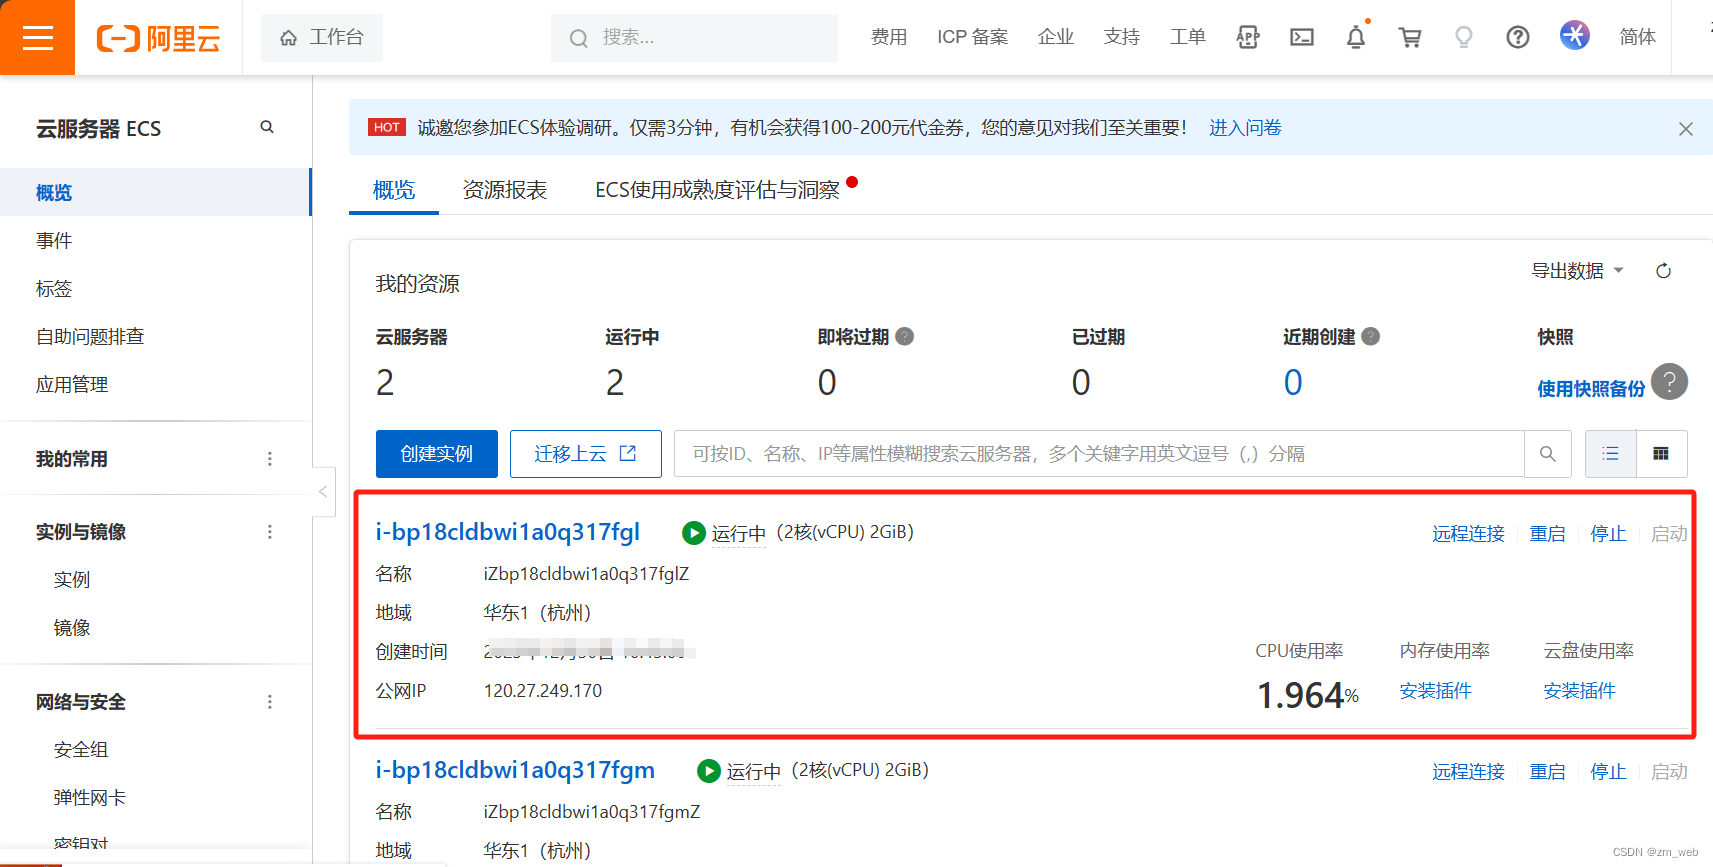Open help question mark icon in top bar
The height and width of the screenshot is (867, 1713).
click(1517, 38)
